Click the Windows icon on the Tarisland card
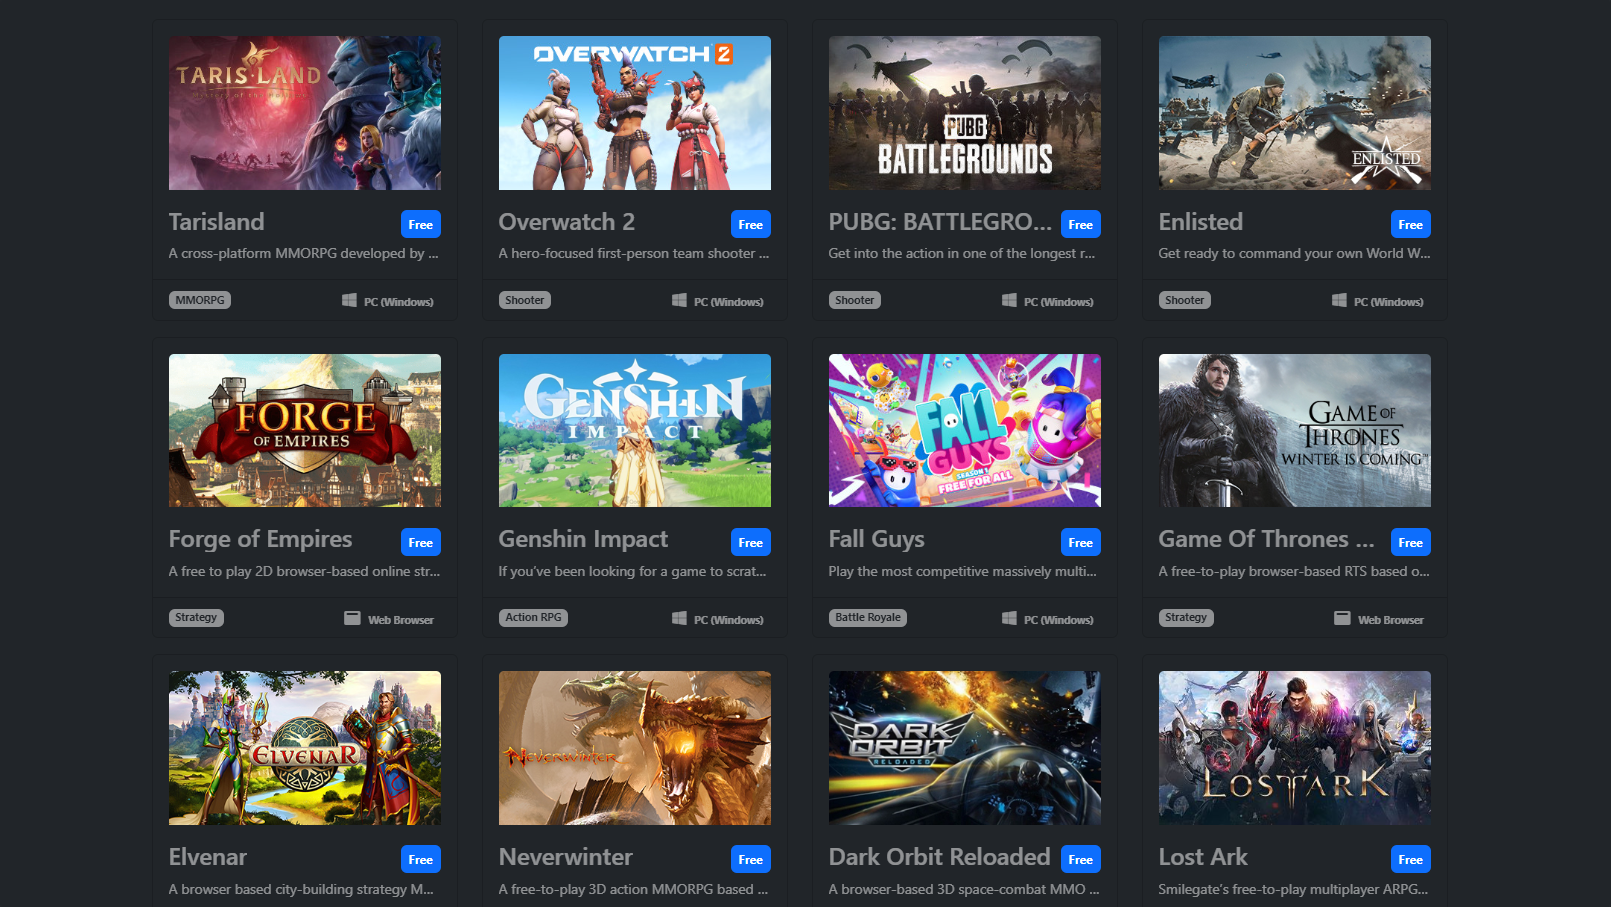This screenshot has width=1611, height=907. (x=349, y=300)
